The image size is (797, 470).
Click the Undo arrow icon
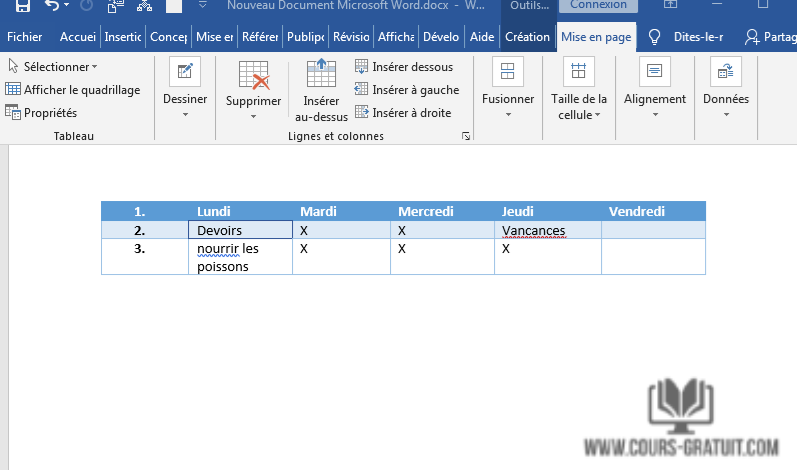[x=52, y=6]
